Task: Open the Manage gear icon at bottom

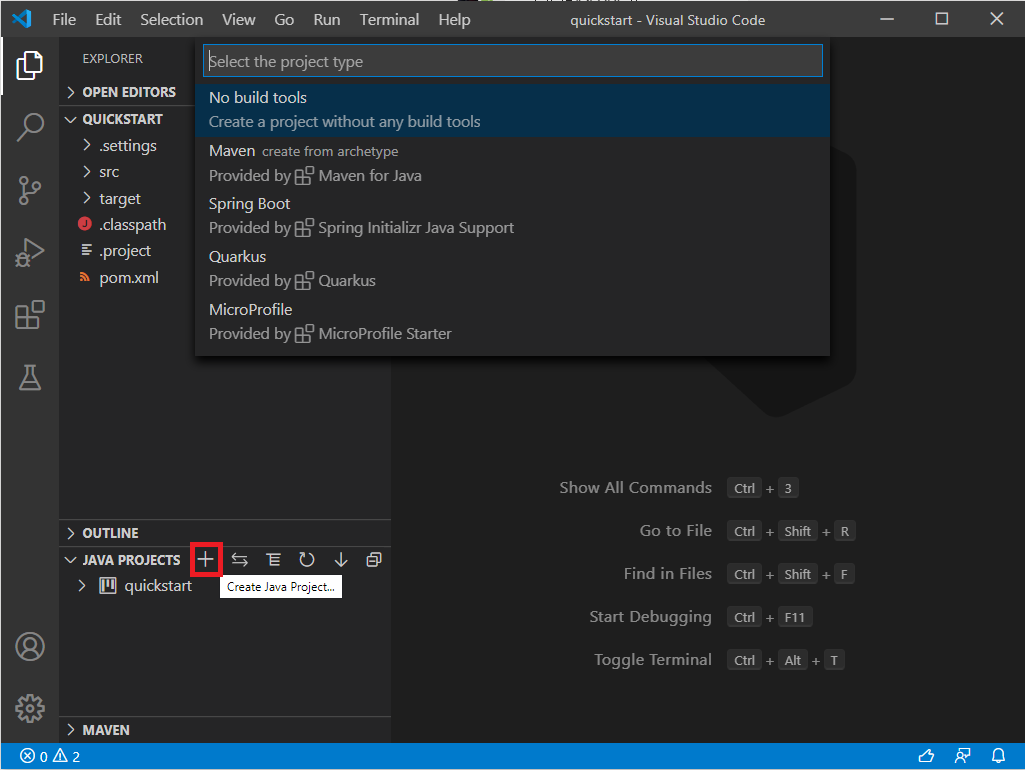Action: point(30,708)
